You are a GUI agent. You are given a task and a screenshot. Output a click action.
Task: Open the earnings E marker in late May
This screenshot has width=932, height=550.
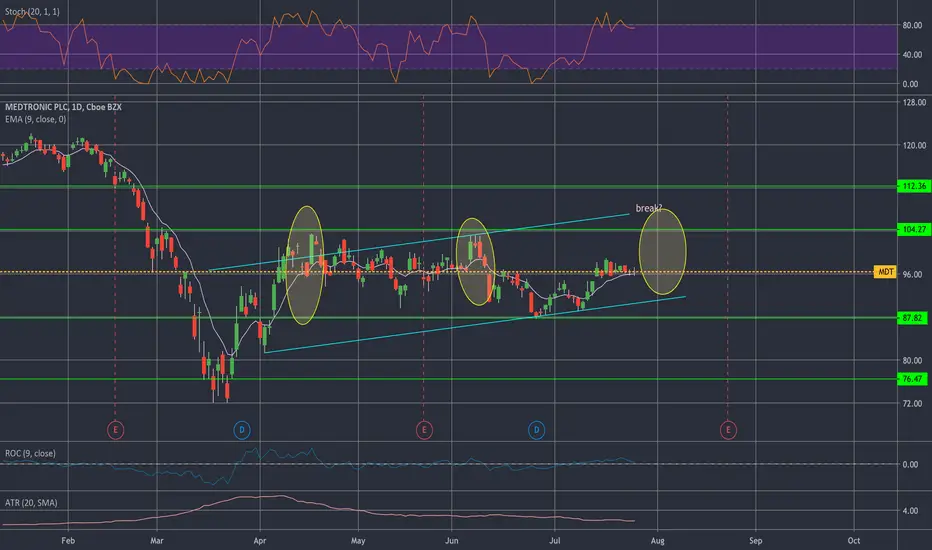(x=424, y=430)
